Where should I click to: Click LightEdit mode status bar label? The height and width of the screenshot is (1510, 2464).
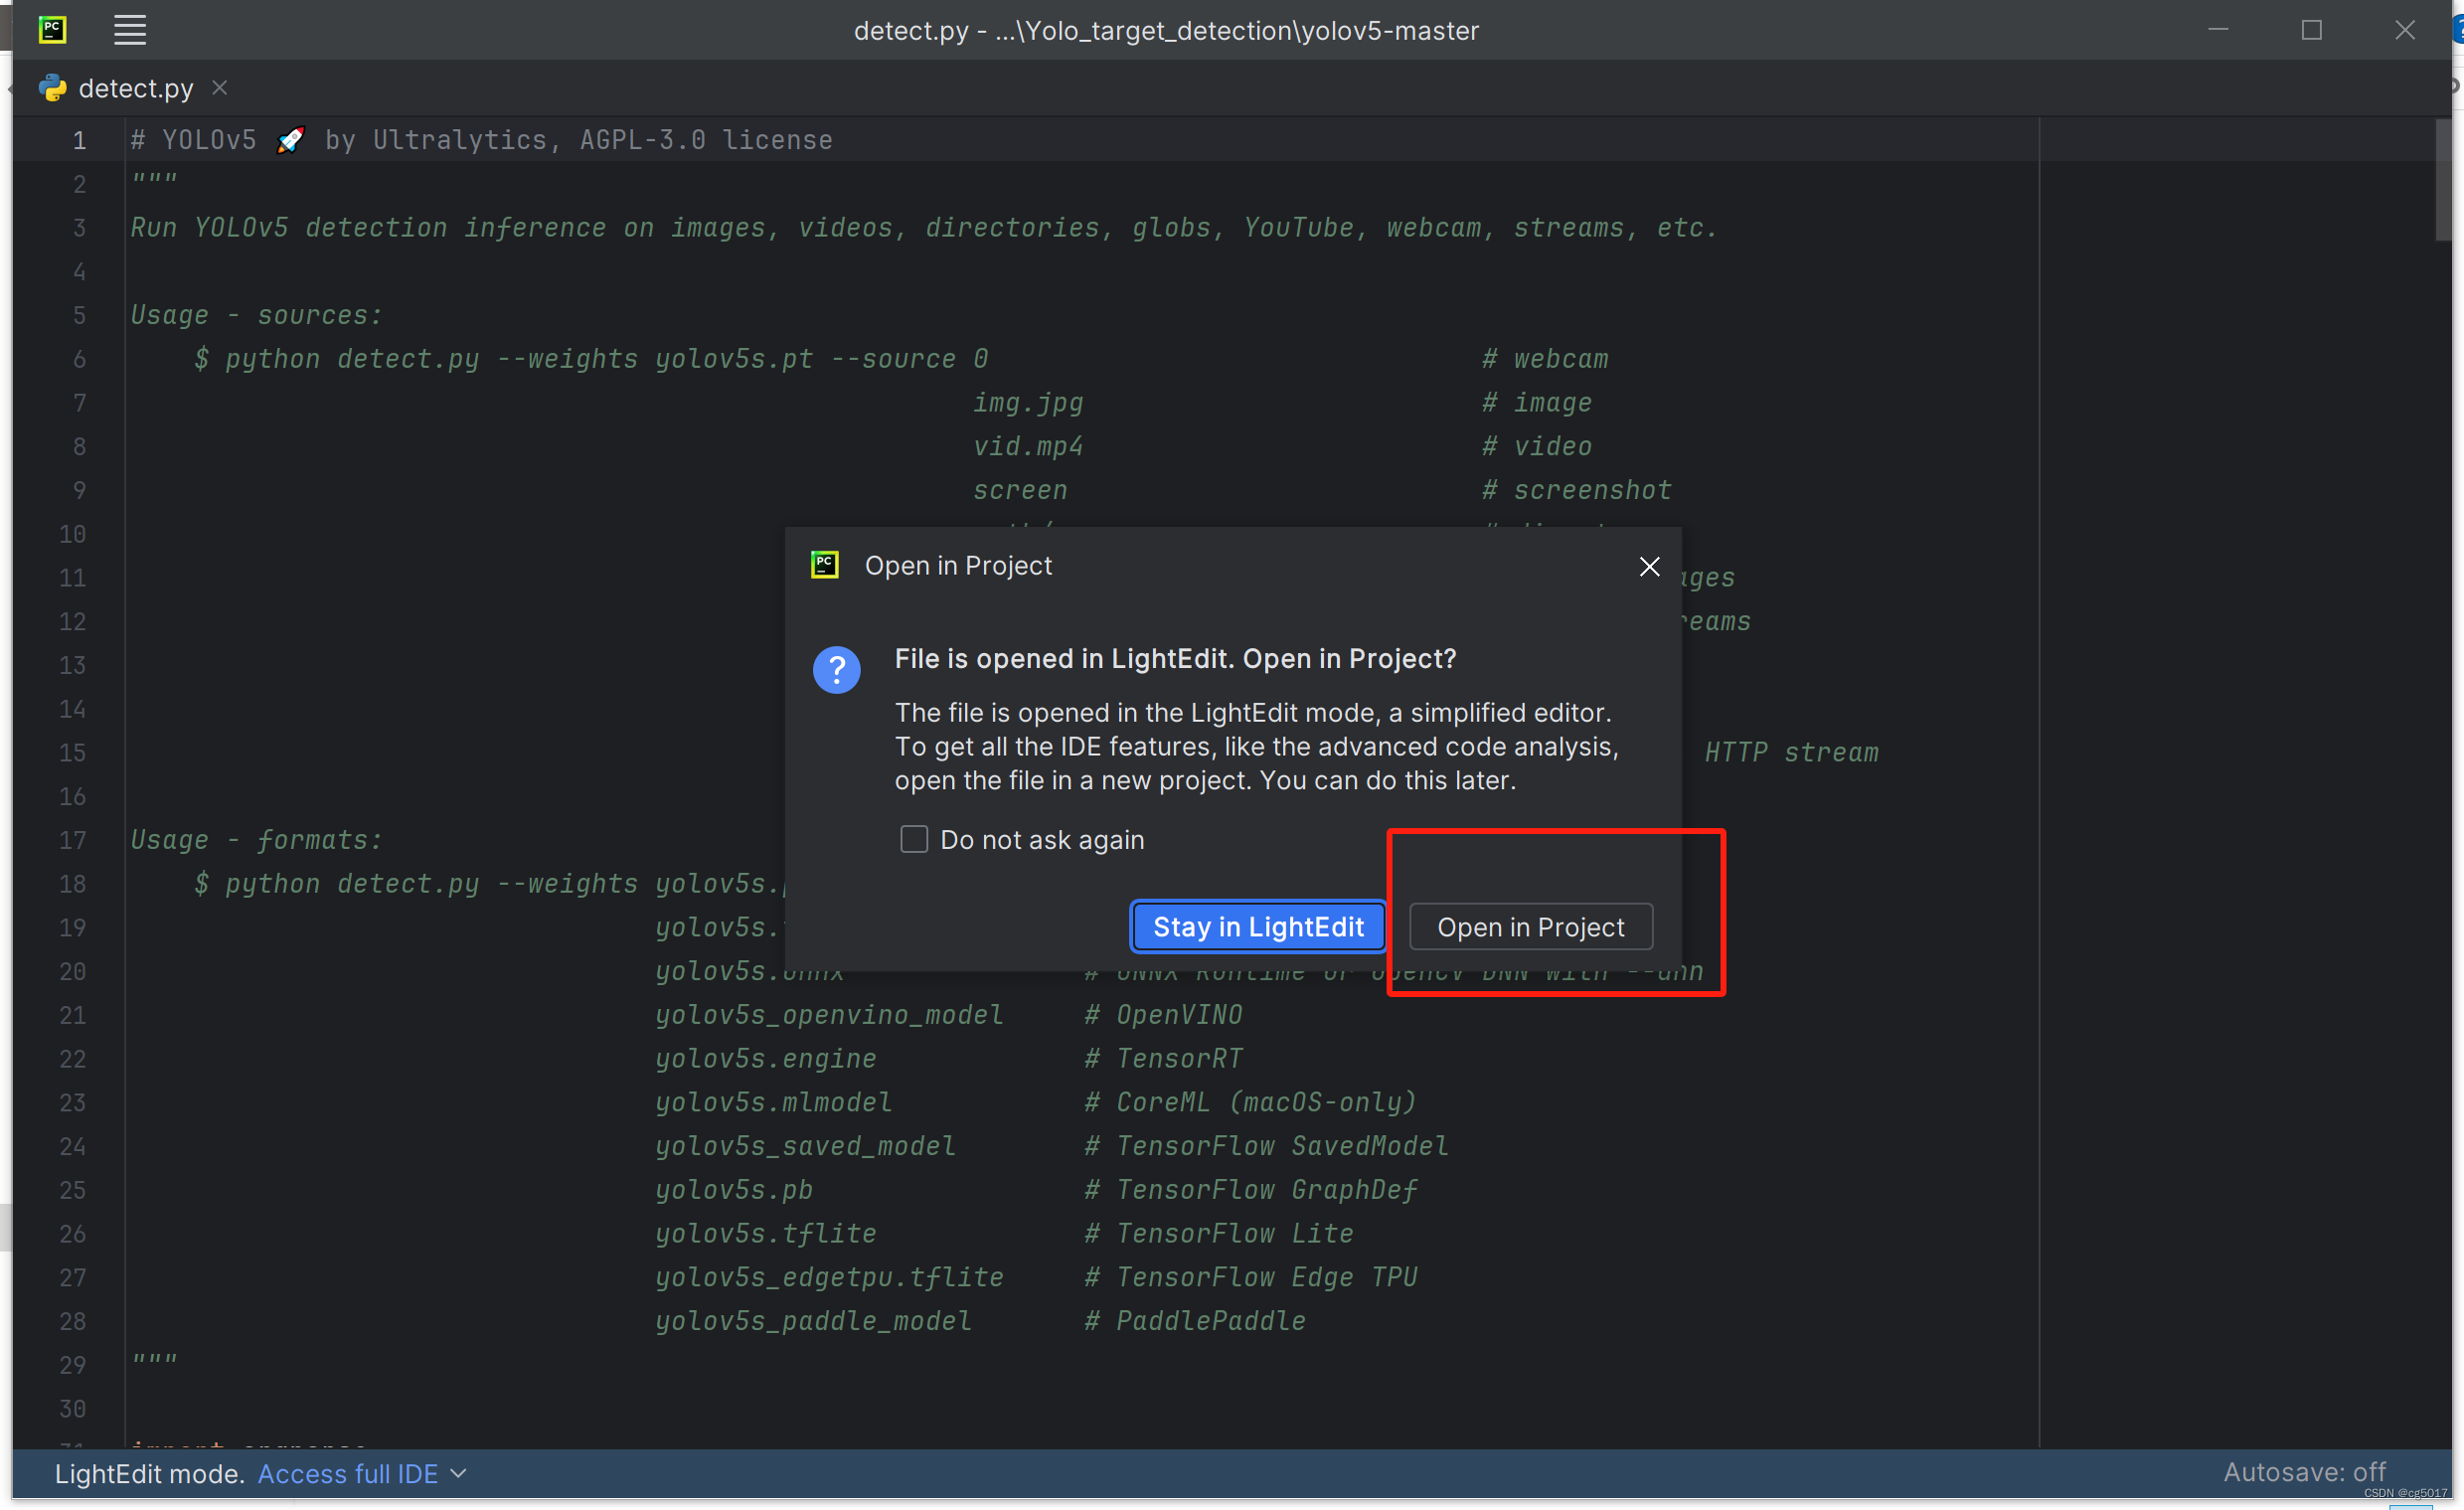(x=149, y=1473)
